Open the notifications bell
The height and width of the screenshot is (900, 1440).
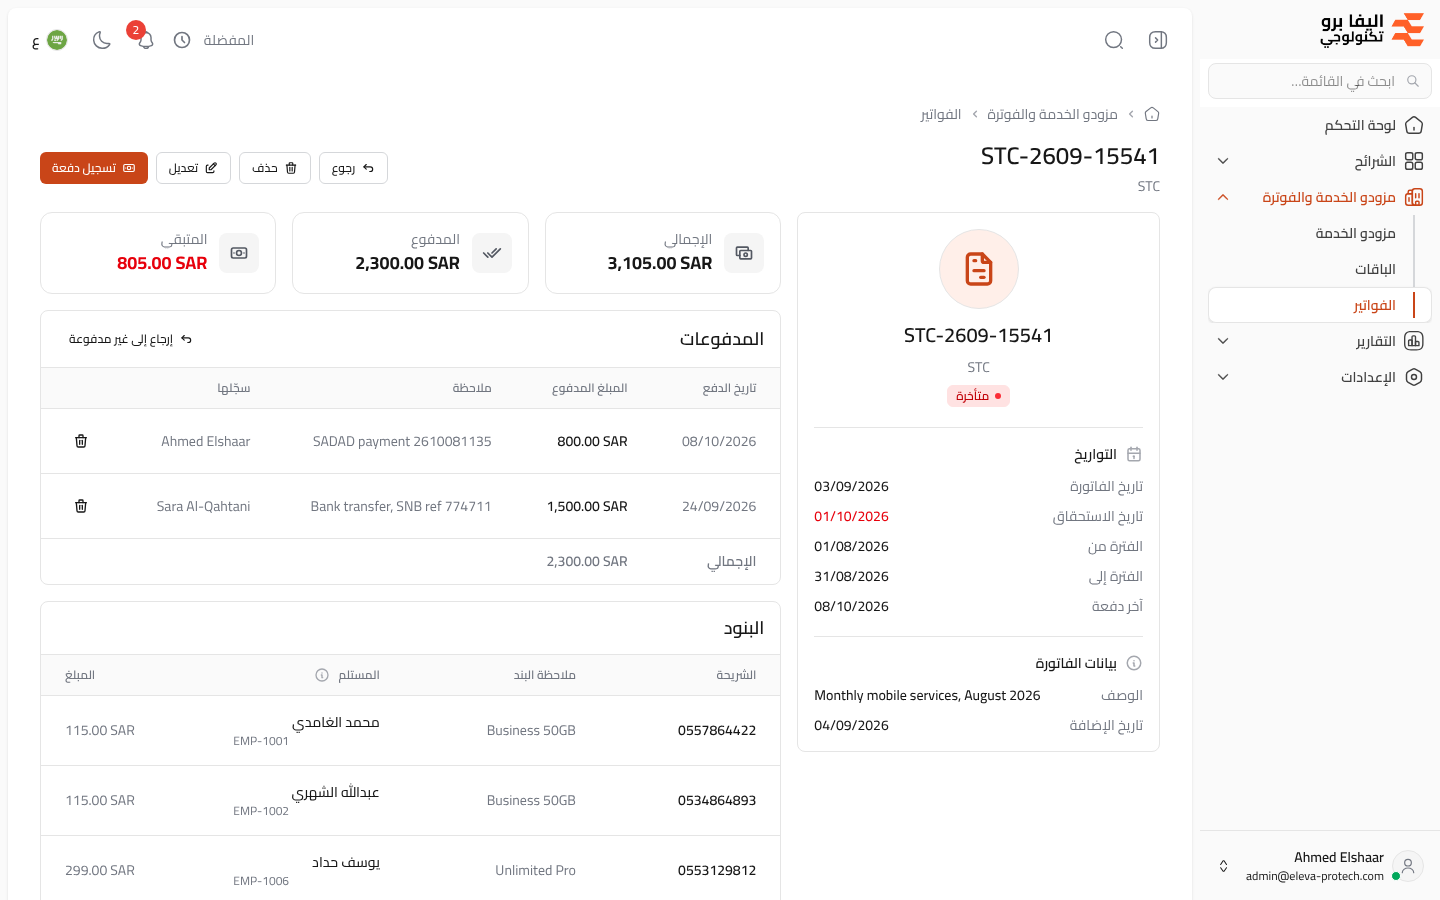coord(146,40)
